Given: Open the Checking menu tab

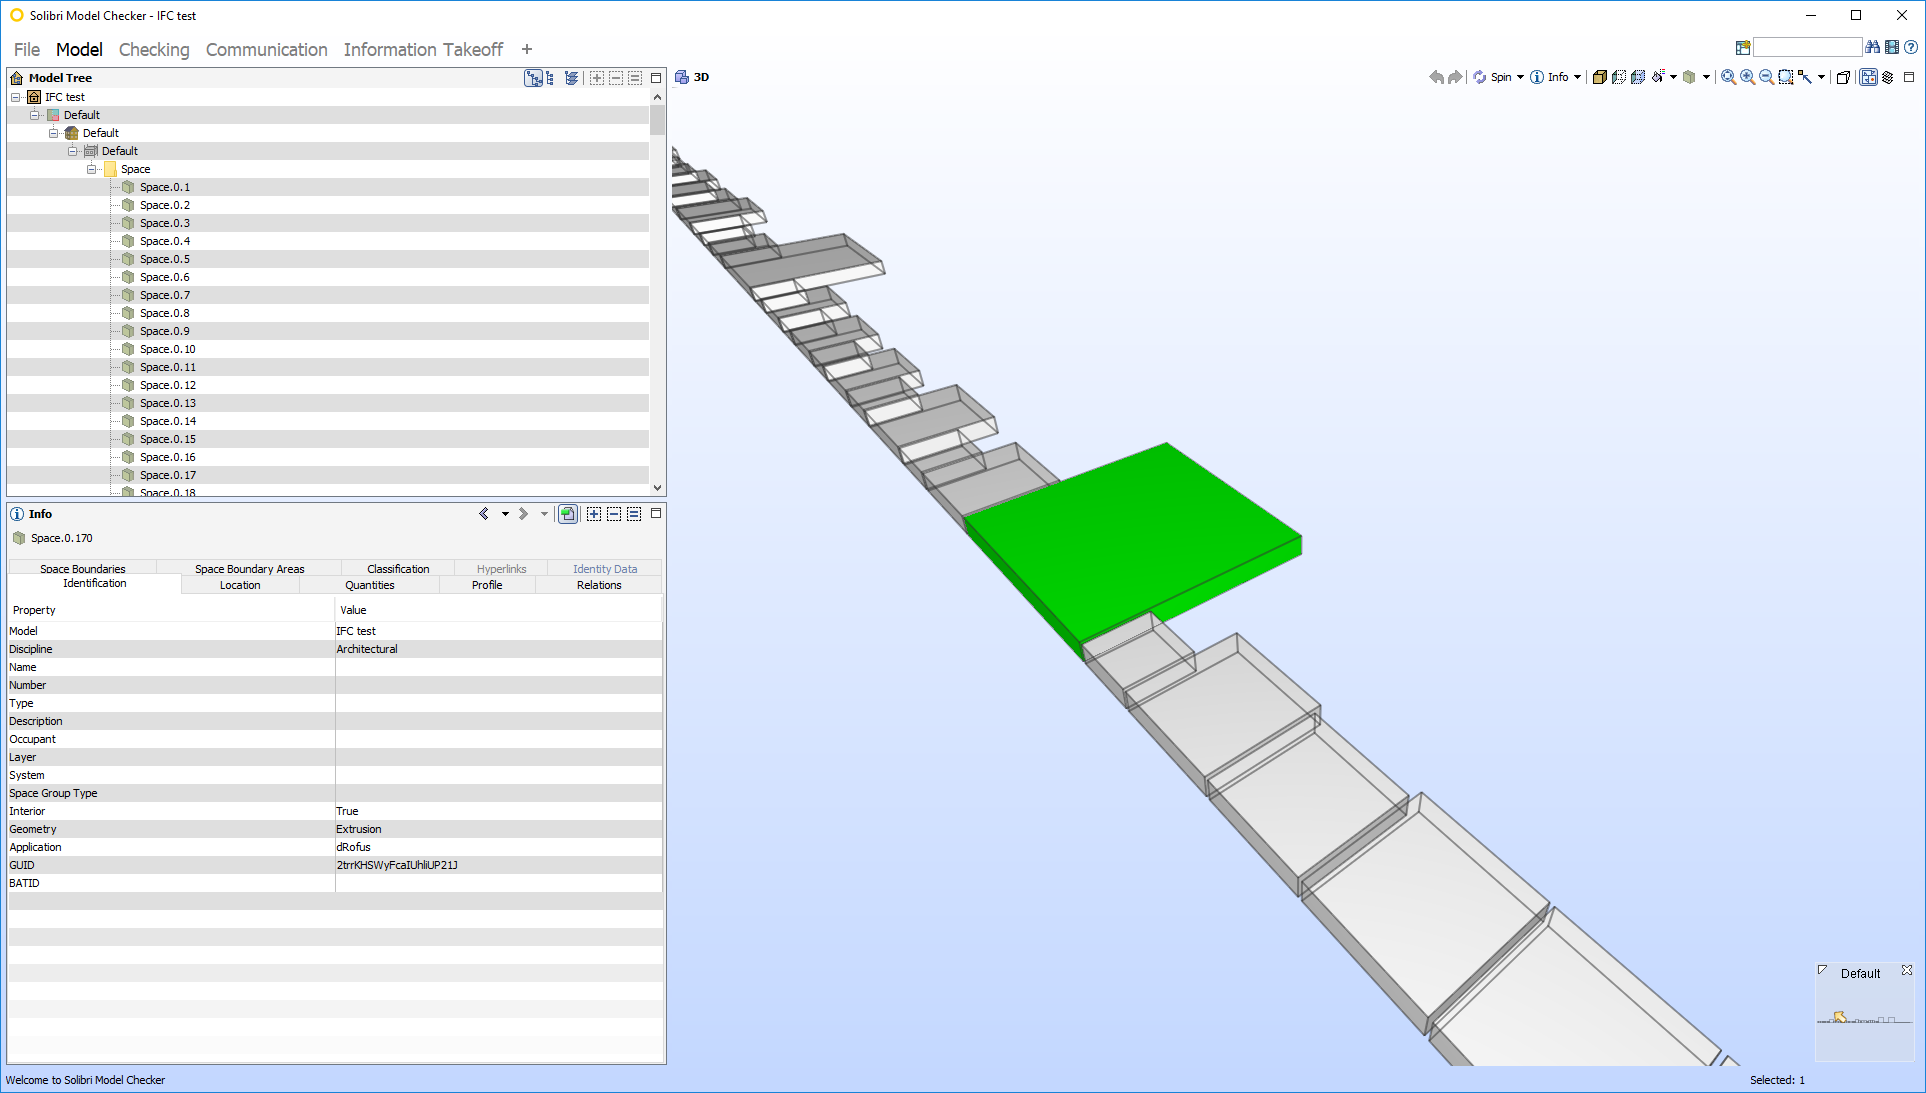Looking at the screenshot, I should click(x=154, y=49).
